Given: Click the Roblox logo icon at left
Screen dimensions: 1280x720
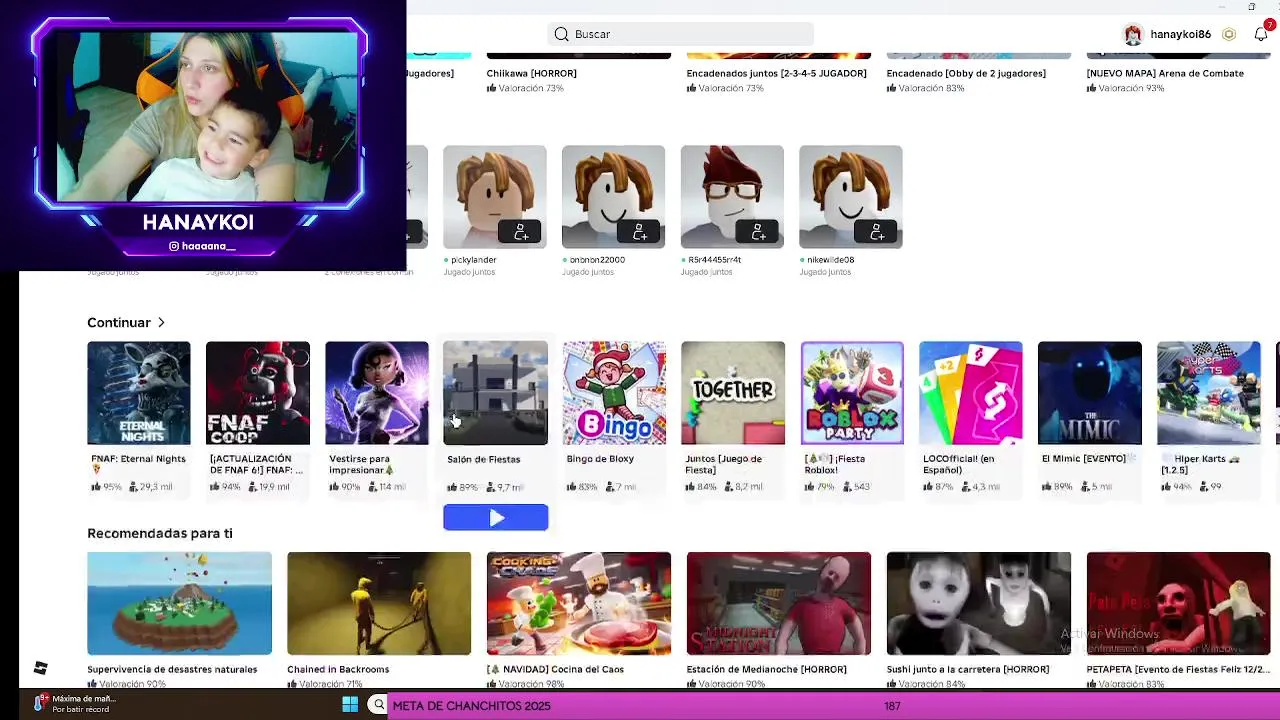Looking at the screenshot, I should point(41,668).
